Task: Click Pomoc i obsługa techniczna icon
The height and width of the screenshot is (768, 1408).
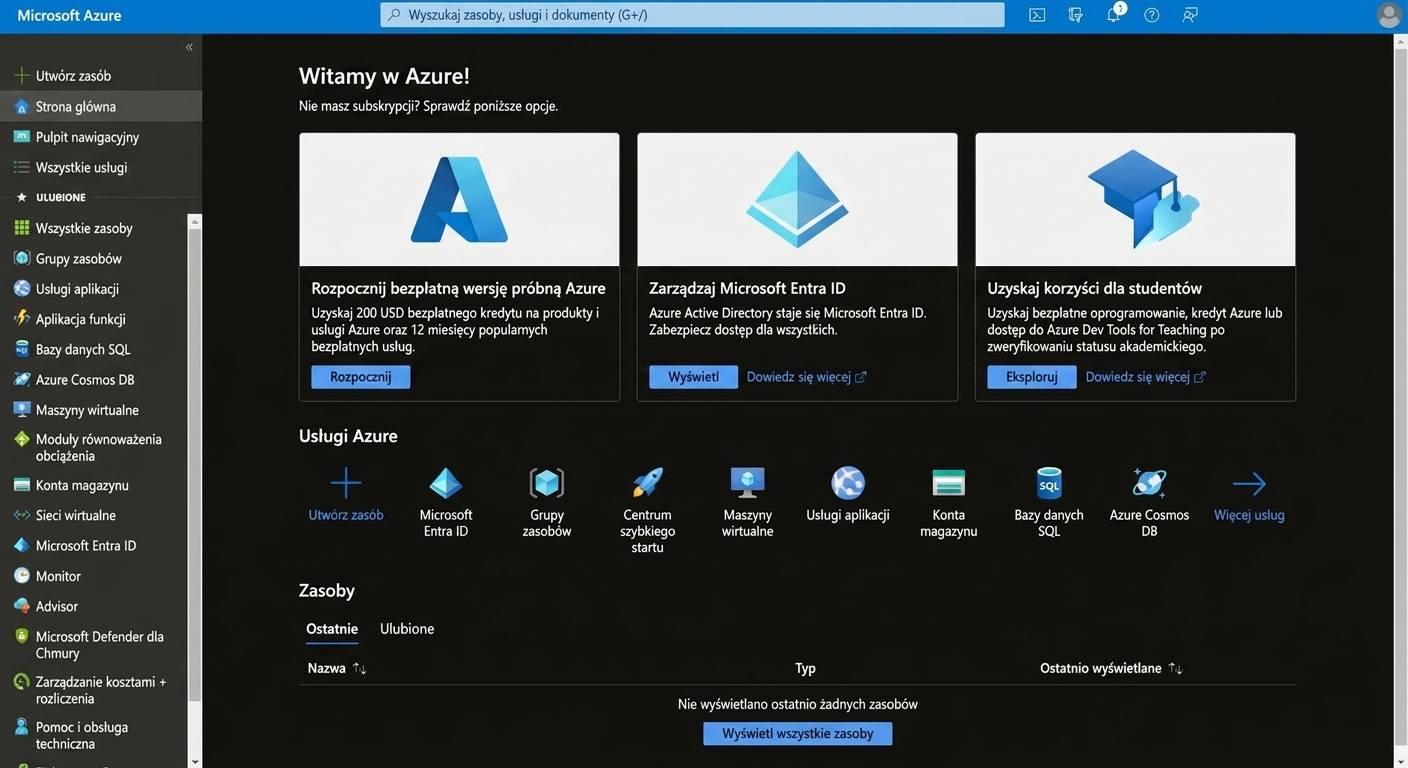Action: tap(22, 727)
